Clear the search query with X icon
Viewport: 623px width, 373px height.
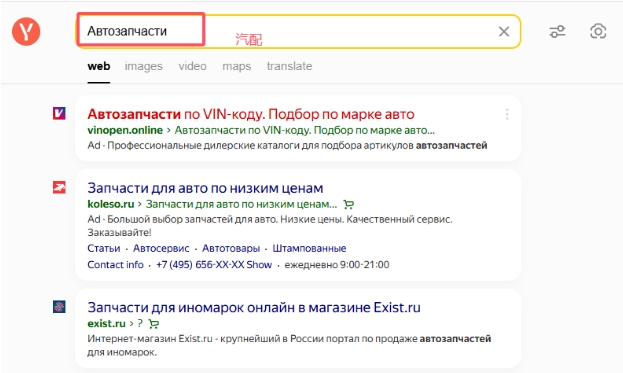(x=504, y=31)
